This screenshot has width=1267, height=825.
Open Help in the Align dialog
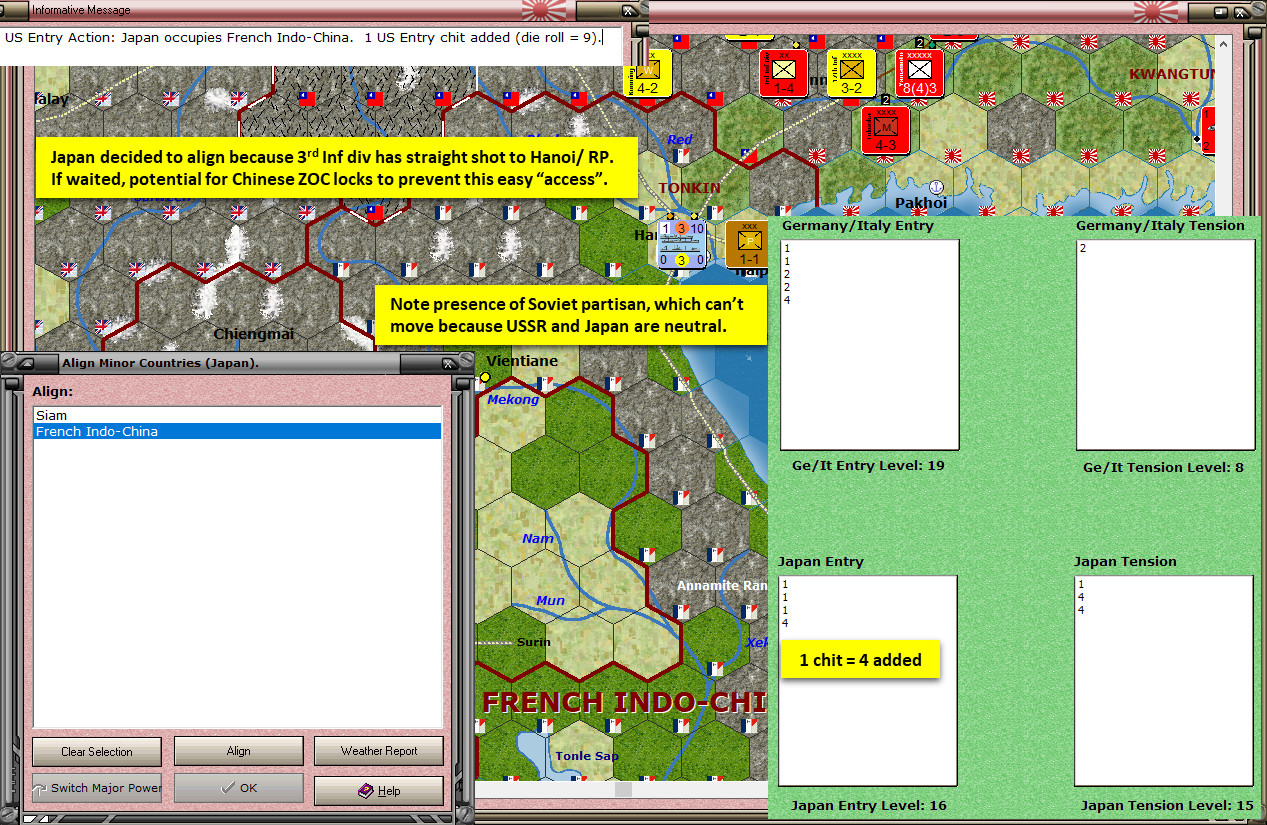click(379, 791)
